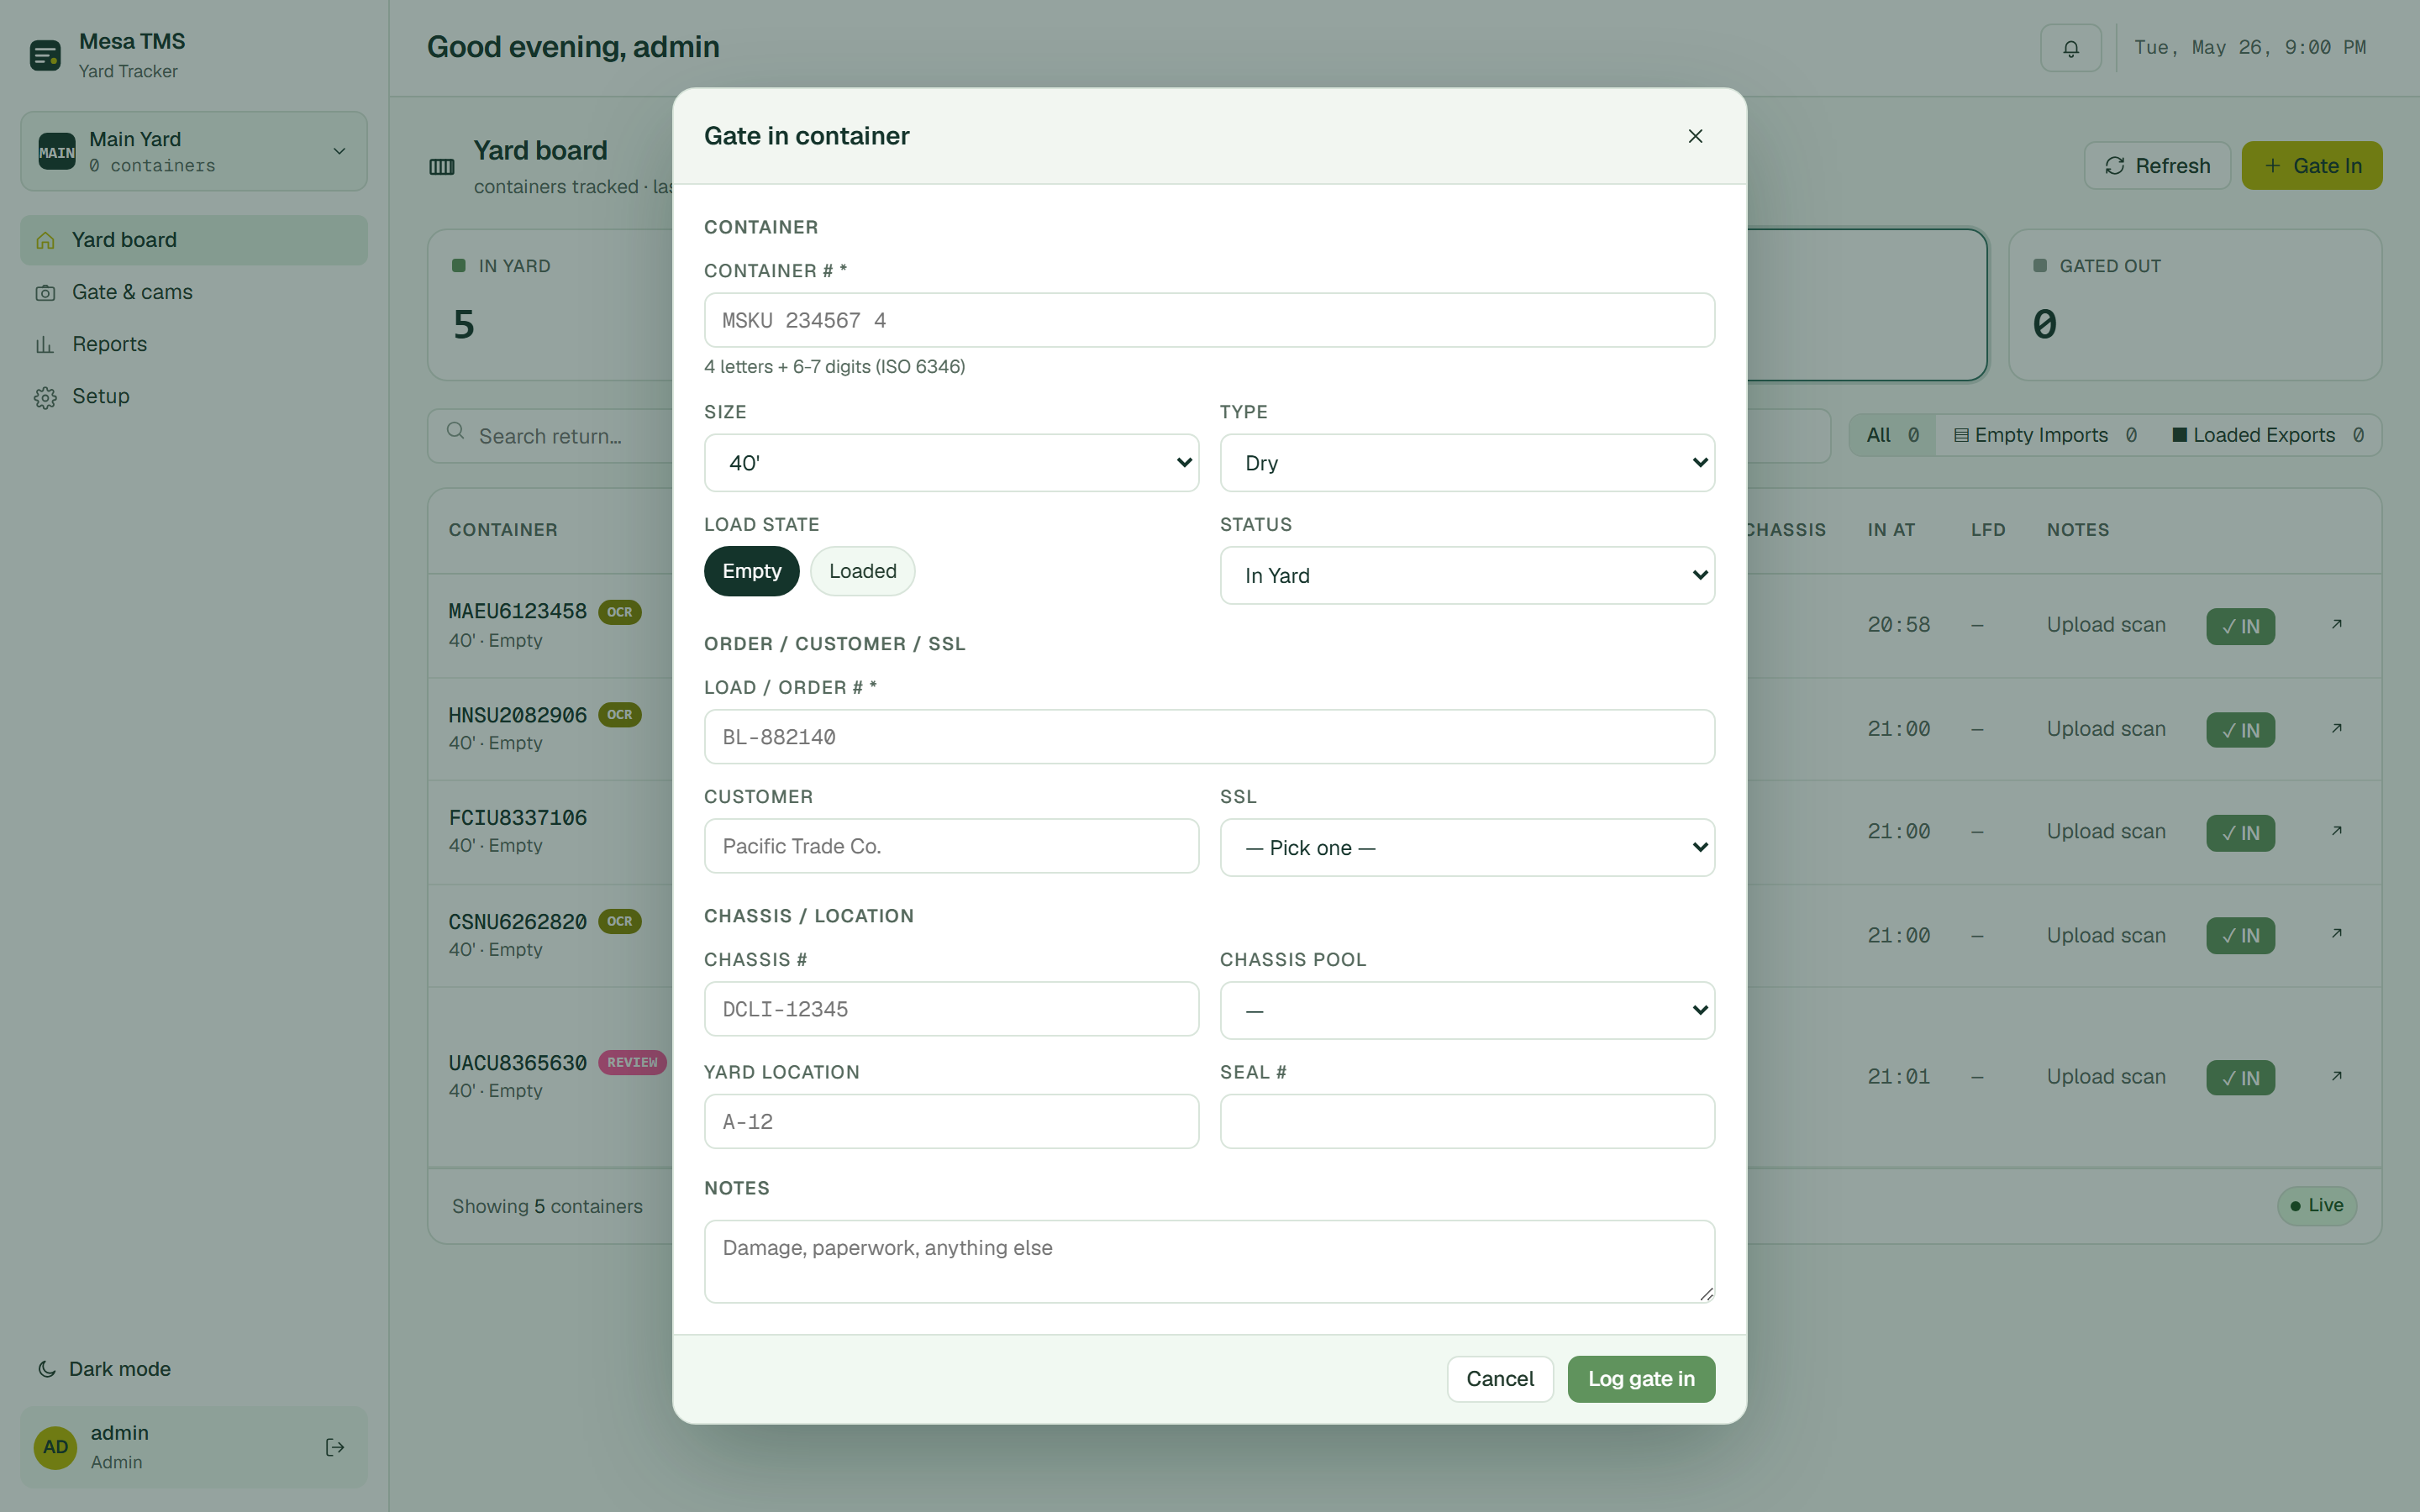
Task: Click the OCR badge on HNSU2082906
Action: tap(619, 715)
